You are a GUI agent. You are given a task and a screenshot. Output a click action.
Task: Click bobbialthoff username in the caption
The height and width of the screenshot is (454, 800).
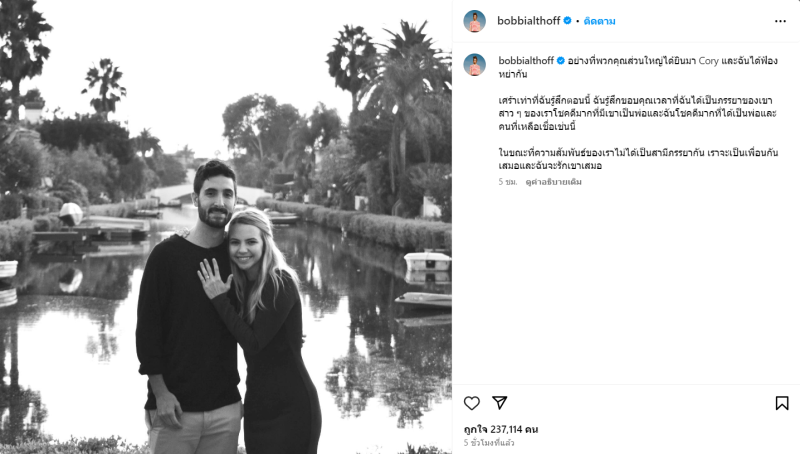point(525,61)
